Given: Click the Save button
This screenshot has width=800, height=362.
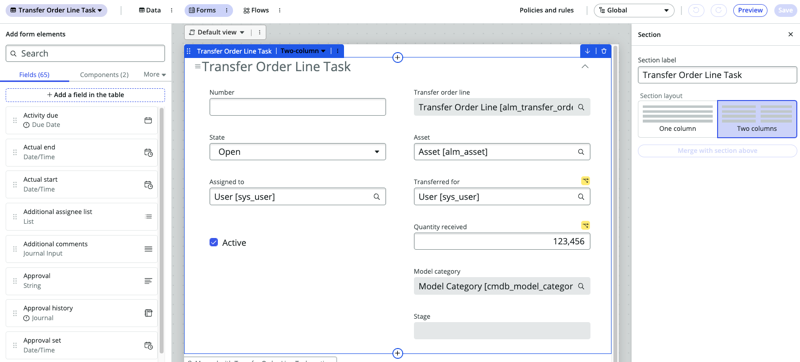Looking at the screenshot, I should coord(785,10).
